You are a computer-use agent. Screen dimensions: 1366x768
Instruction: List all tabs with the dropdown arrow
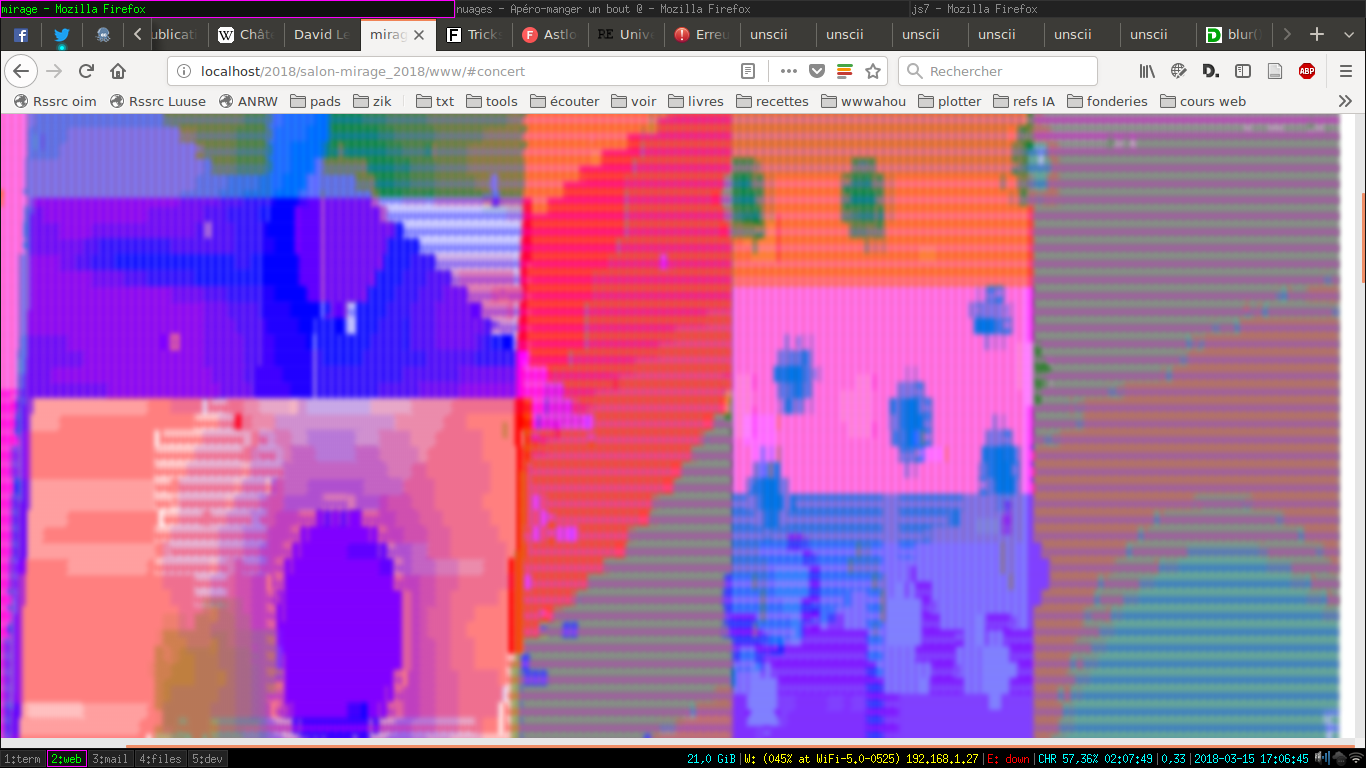1348,34
